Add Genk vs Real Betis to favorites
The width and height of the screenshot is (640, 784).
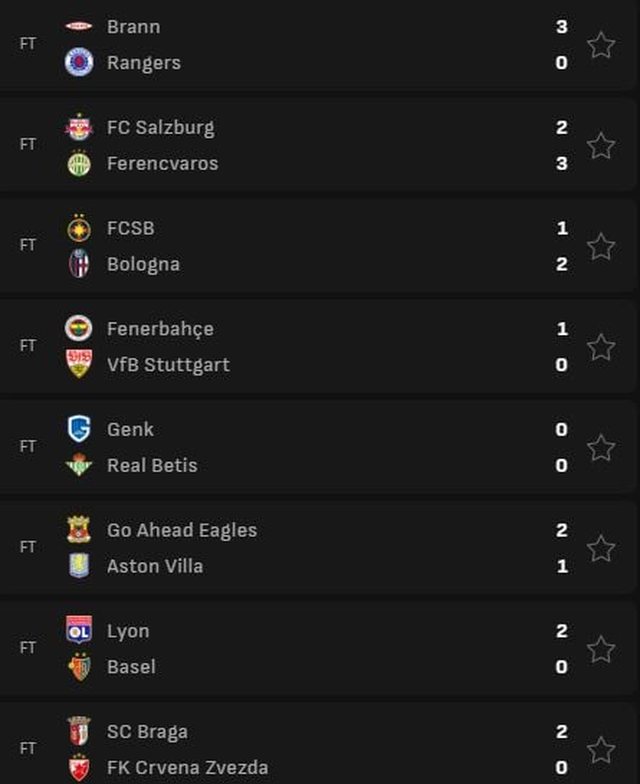click(x=600, y=448)
